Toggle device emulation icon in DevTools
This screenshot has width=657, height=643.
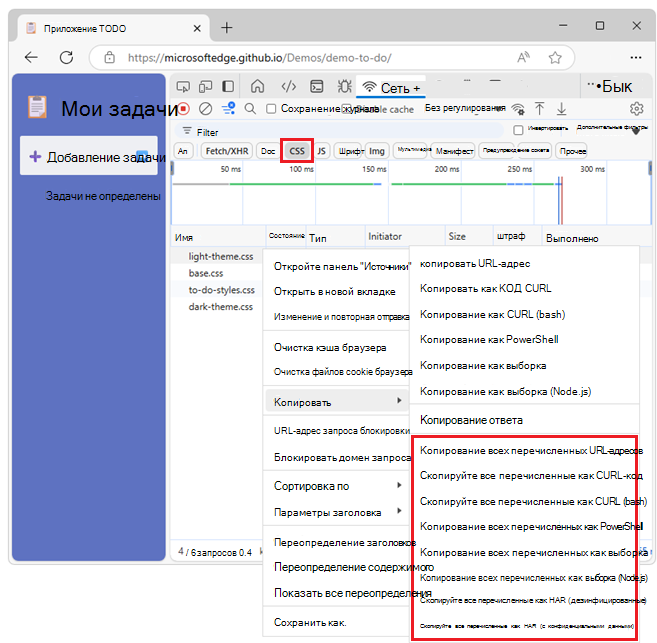coord(205,87)
